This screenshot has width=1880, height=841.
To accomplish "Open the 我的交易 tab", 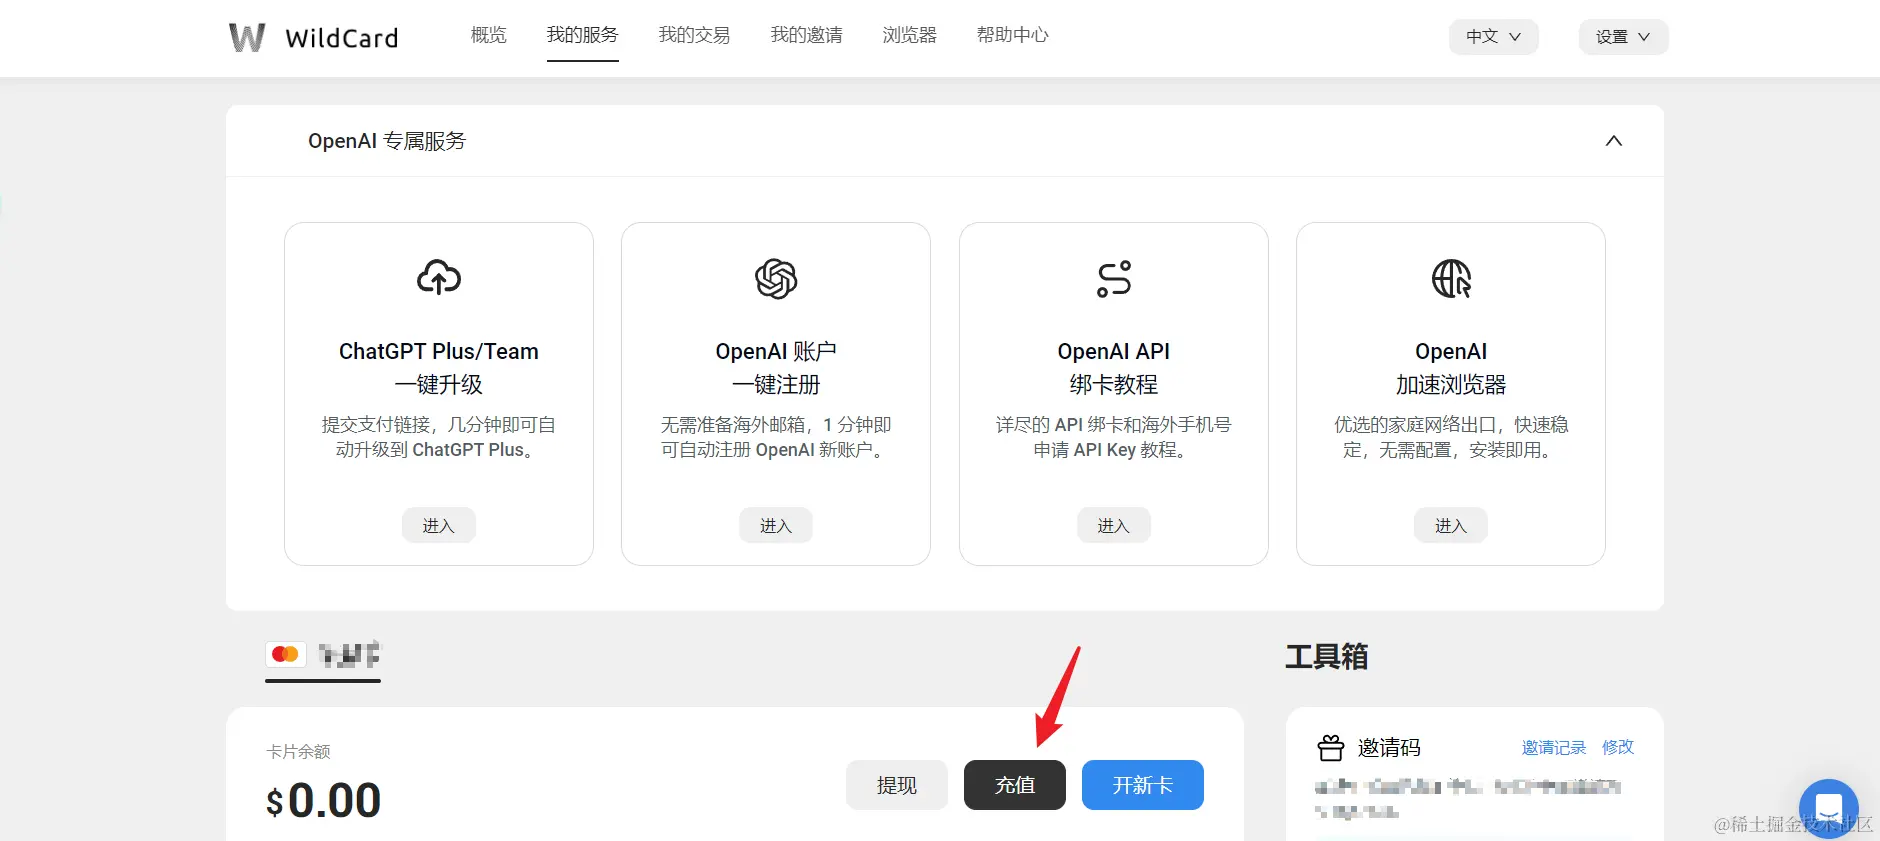I will [x=695, y=35].
